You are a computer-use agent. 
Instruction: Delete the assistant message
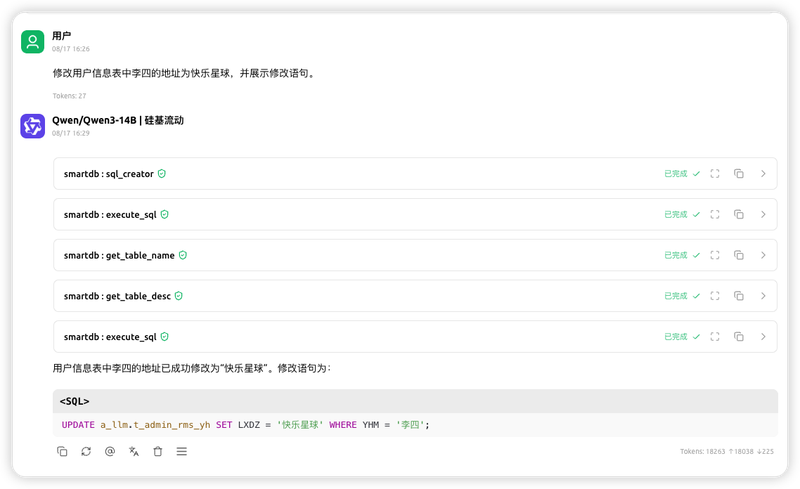tap(158, 451)
